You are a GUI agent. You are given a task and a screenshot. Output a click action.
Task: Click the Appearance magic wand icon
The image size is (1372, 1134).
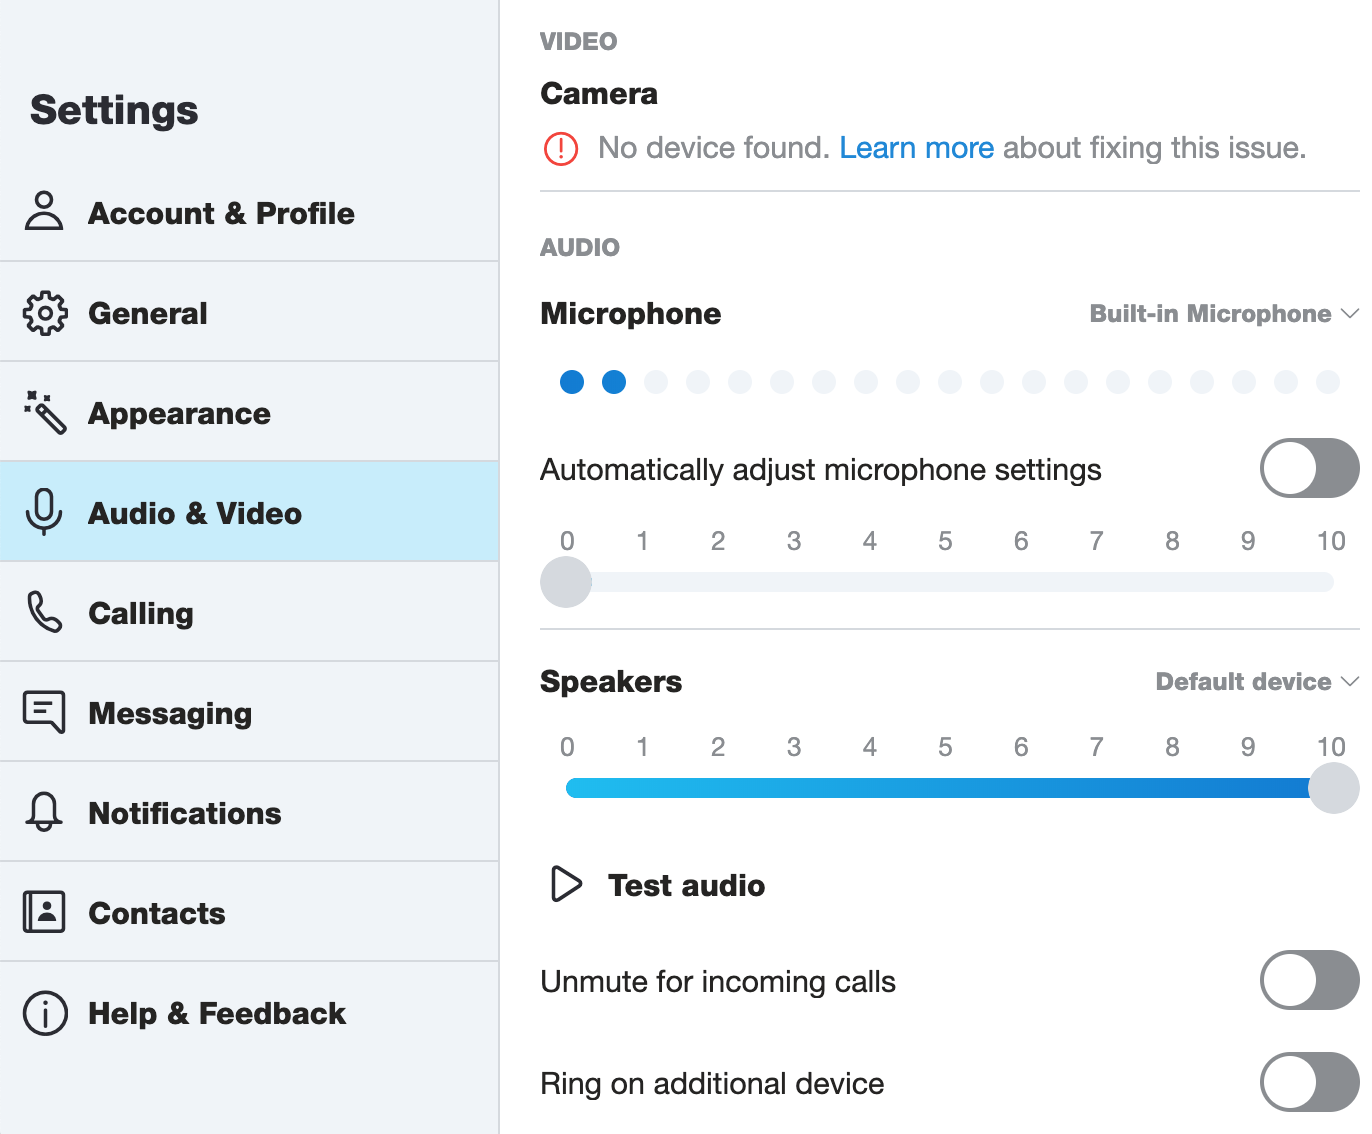pos(45,412)
